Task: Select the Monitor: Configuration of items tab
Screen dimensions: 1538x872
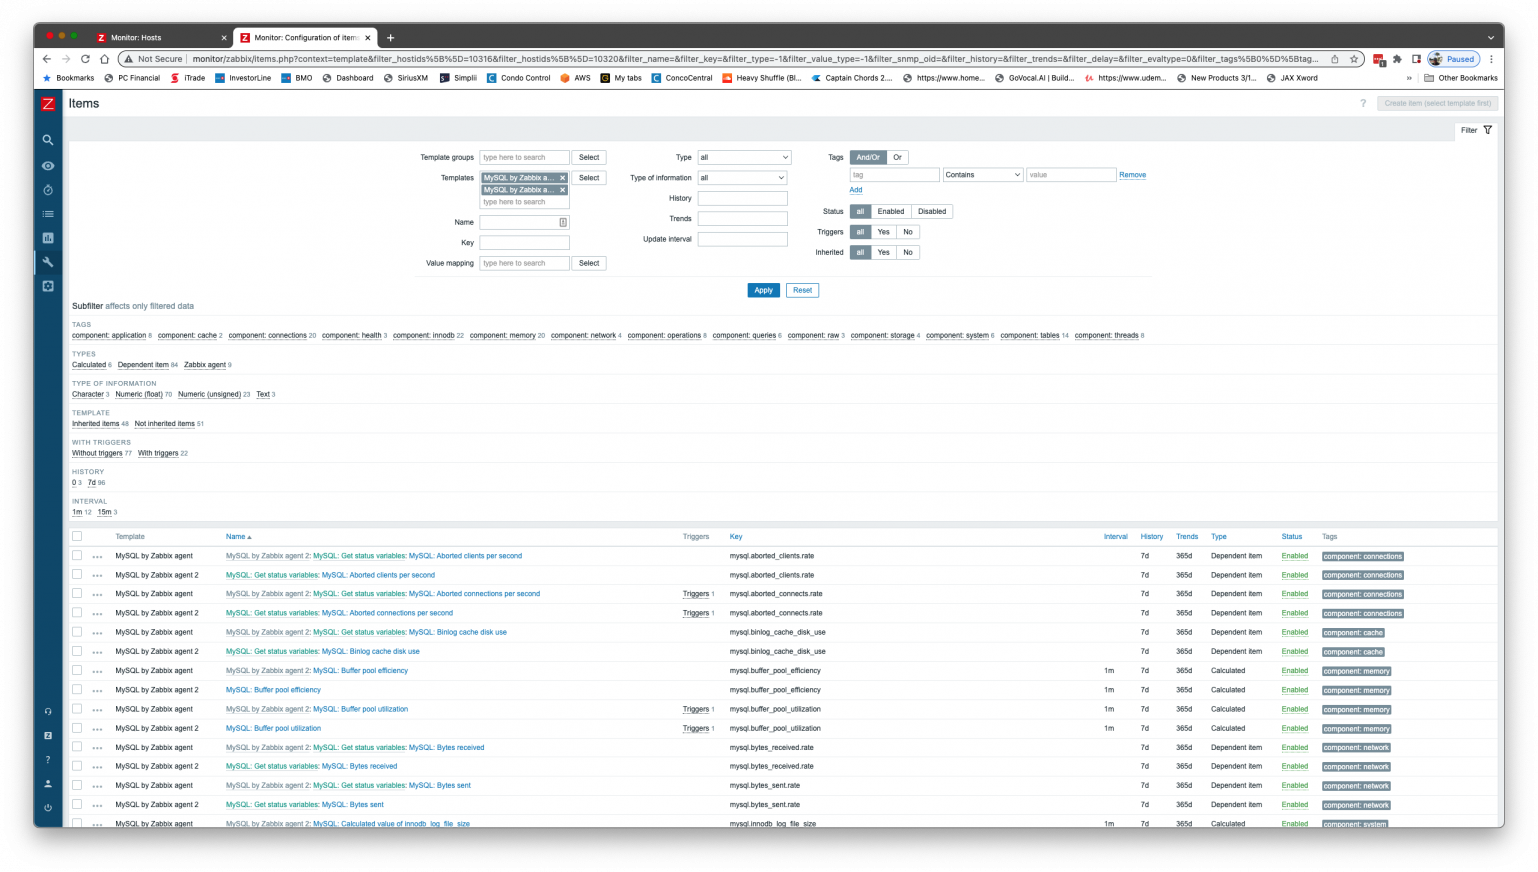Action: coord(306,38)
